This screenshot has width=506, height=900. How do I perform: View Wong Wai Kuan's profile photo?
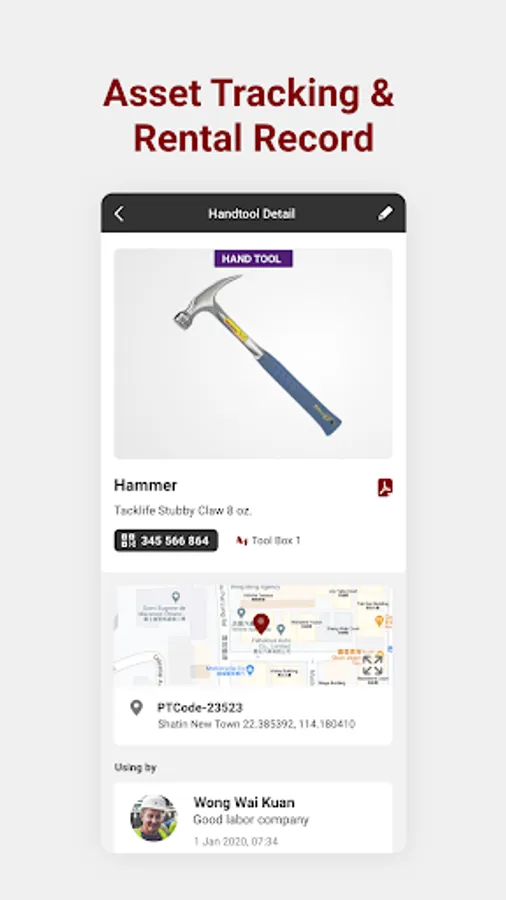click(154, 818)
